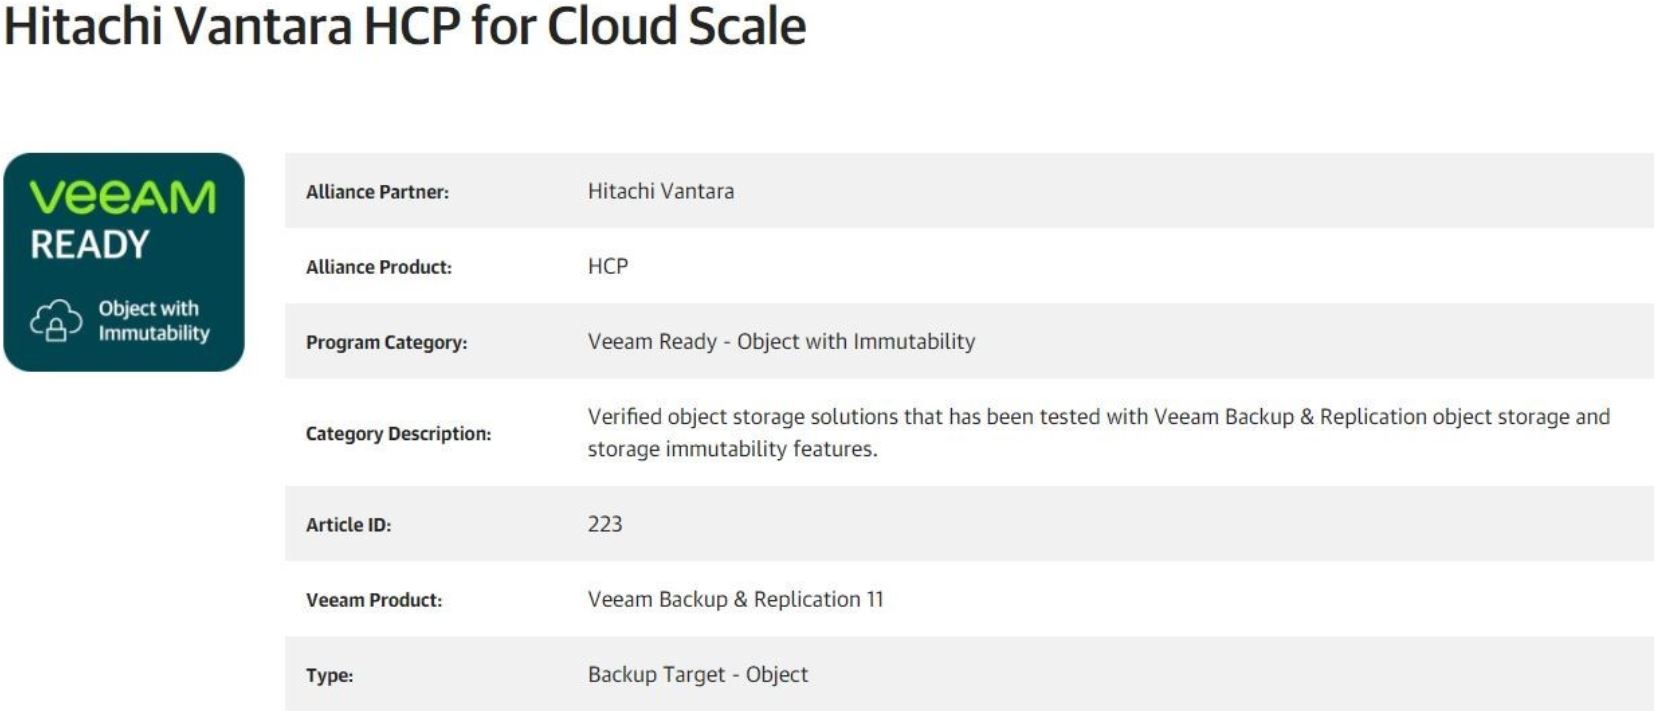Click the Backup Target - Object value
1668x722 pixels.
pos(698,674)
